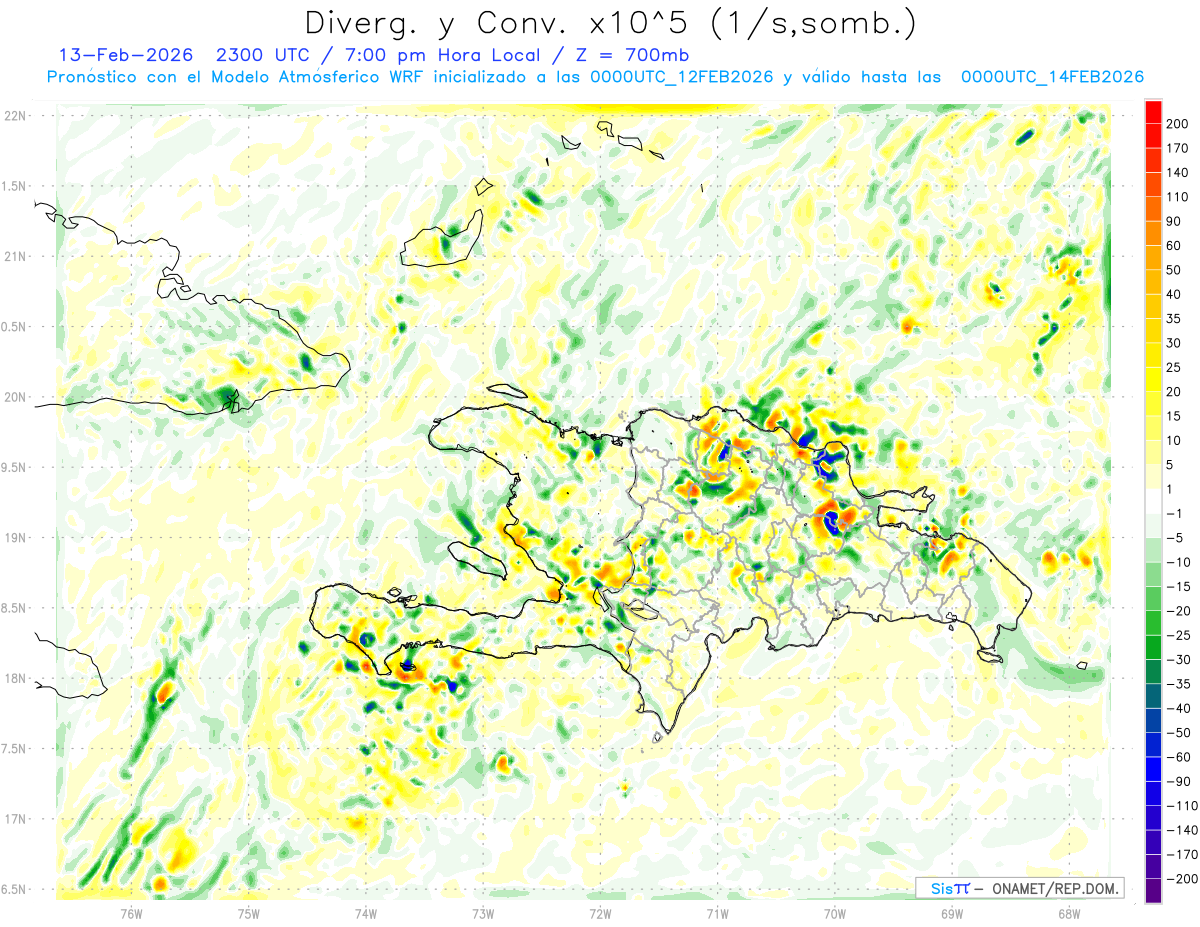This screenshot has width=1200, height=927.
Task: Click the "73W" longitude label
Action: (x=483, y=912)
